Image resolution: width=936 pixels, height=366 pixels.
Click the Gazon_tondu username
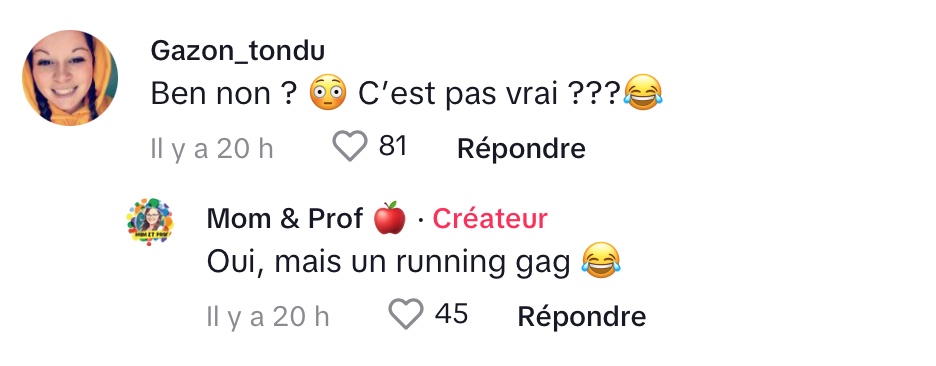click(x=238, y=51)
